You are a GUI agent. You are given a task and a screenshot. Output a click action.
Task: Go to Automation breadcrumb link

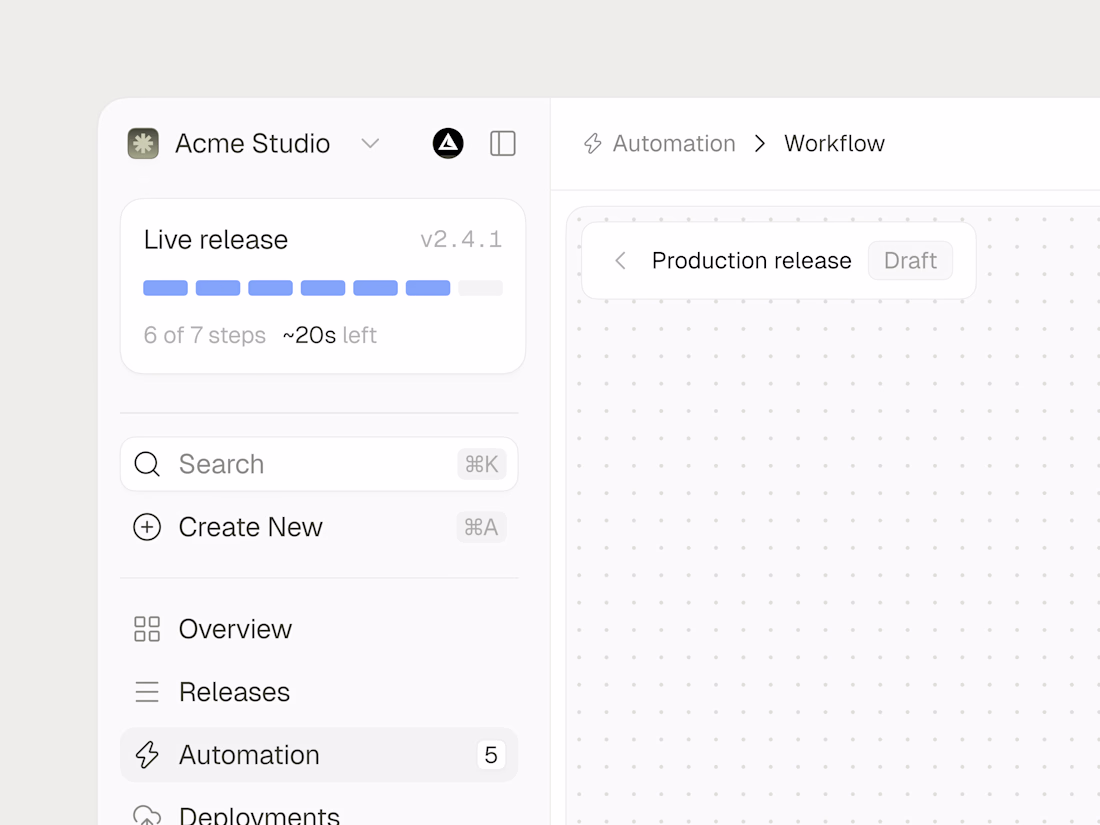(674, 144)
